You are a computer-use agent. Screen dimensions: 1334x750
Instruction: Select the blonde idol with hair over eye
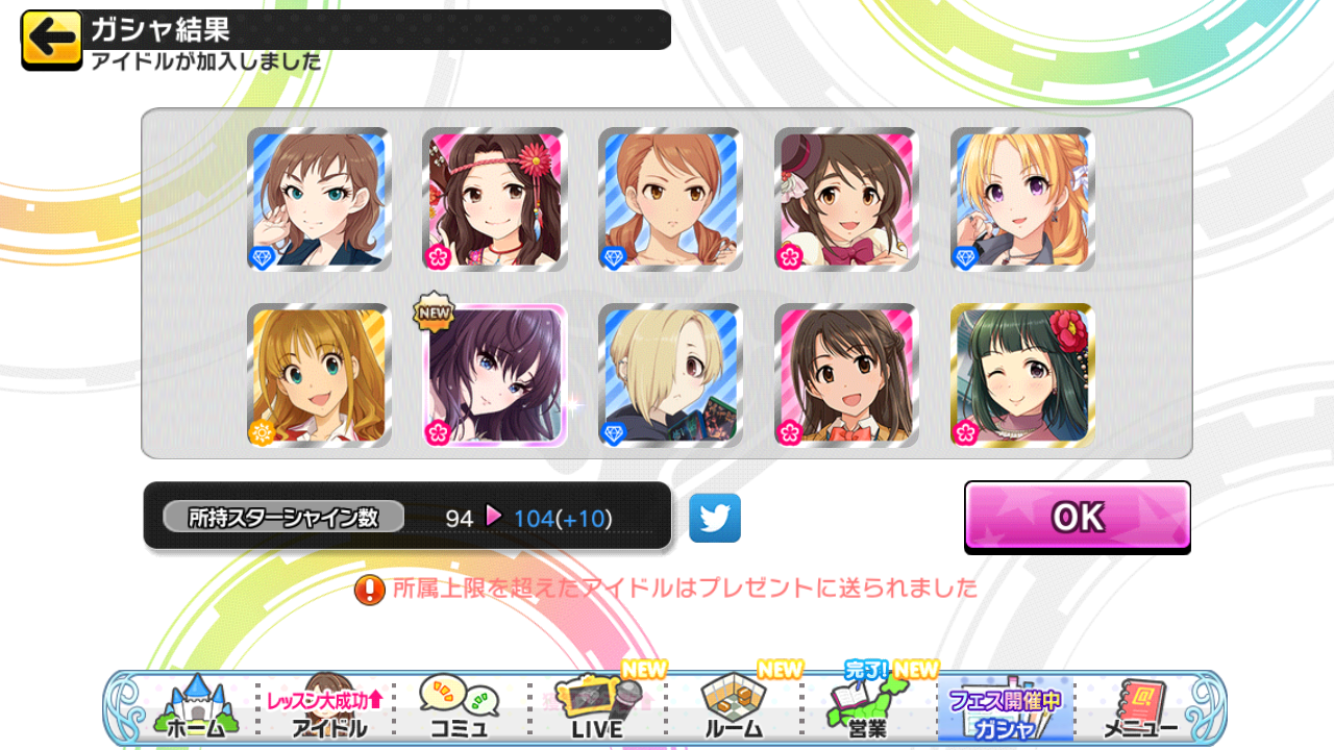pyautogui.click(x=670, y=375)
